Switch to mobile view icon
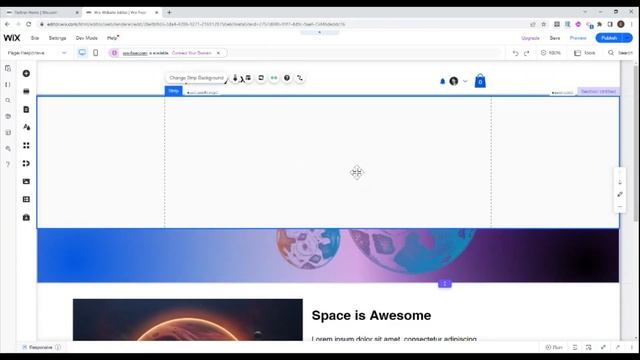This screenshot has height=360, width=640. tap(96, 53)
